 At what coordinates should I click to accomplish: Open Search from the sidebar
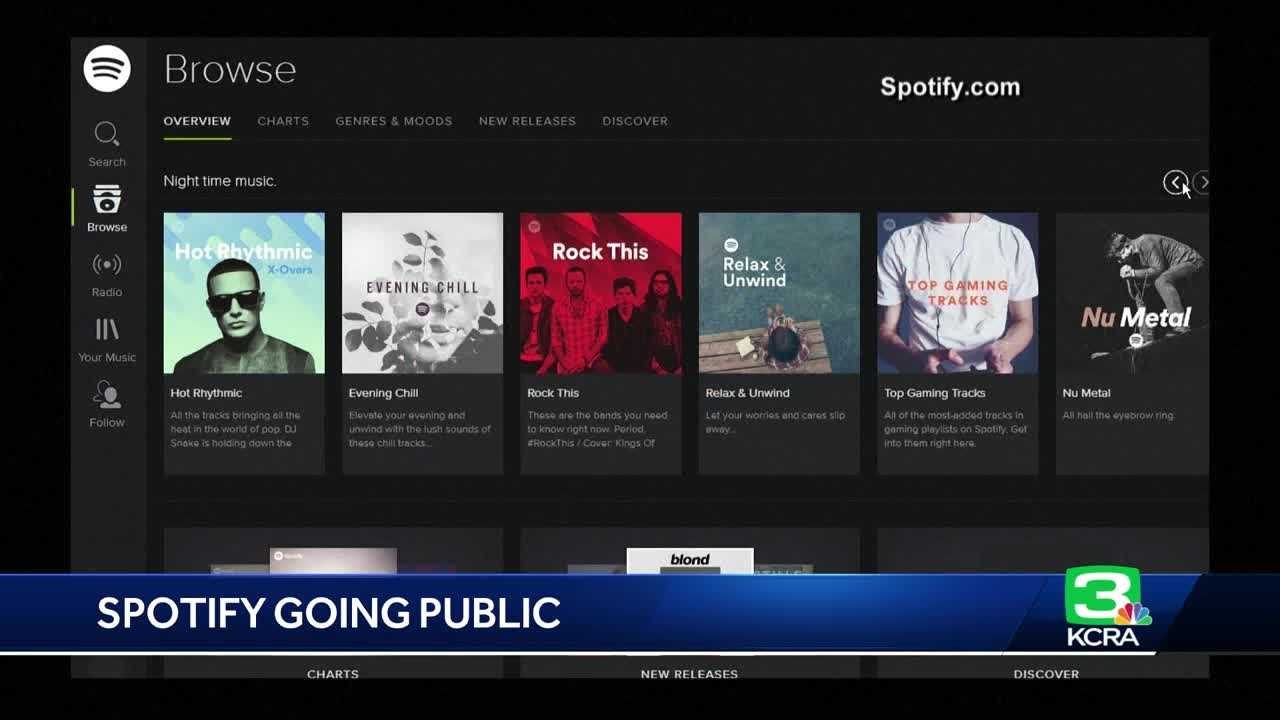[x=107, y=144]
